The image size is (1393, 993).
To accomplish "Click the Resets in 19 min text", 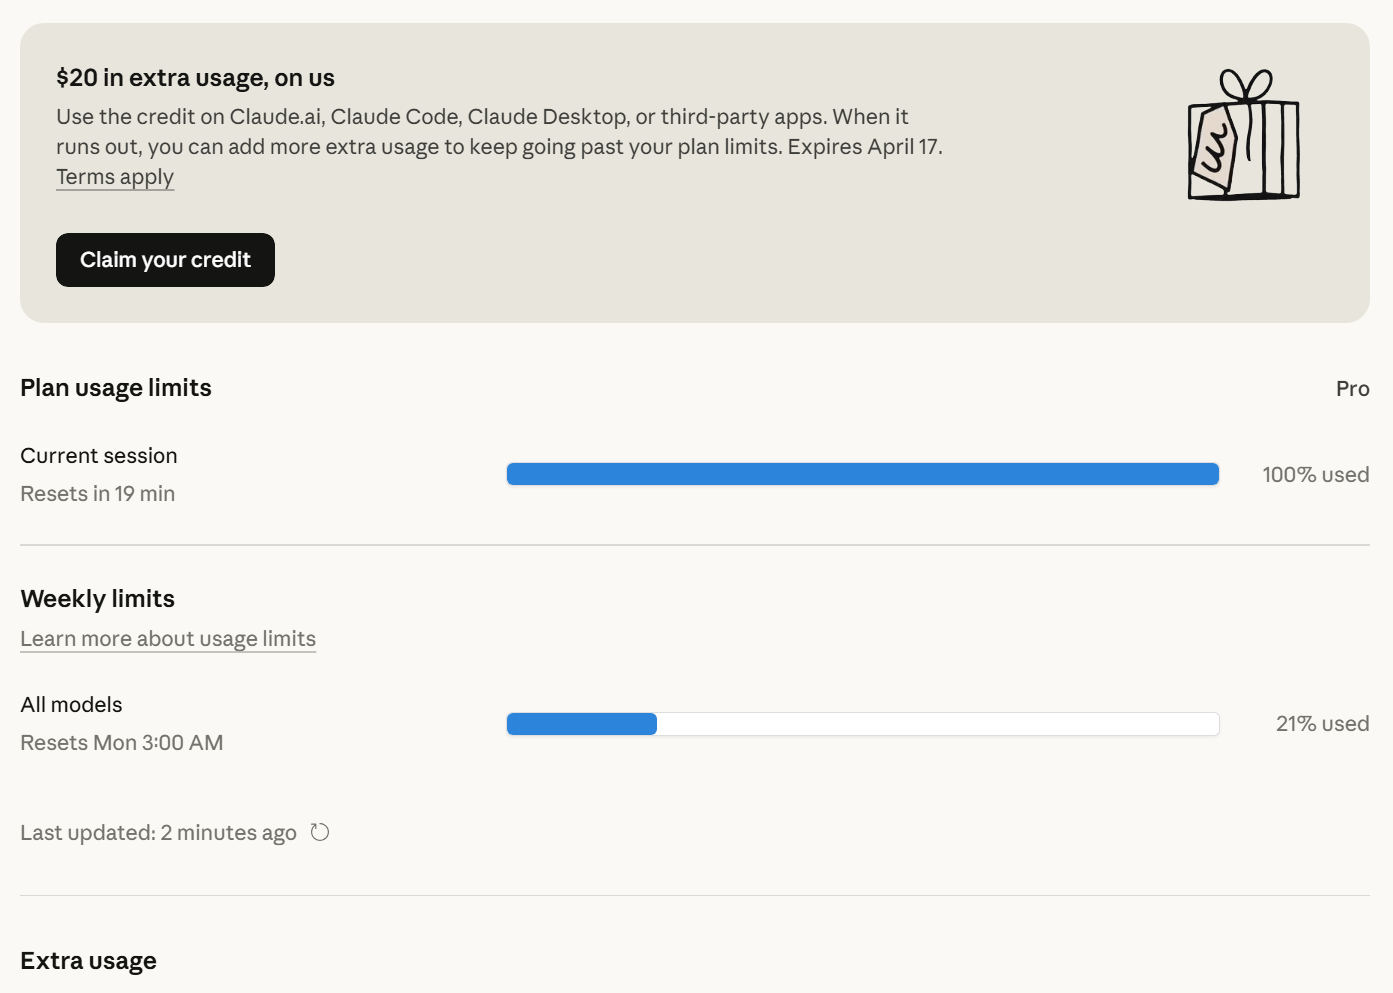I will [x=98, y=494].
